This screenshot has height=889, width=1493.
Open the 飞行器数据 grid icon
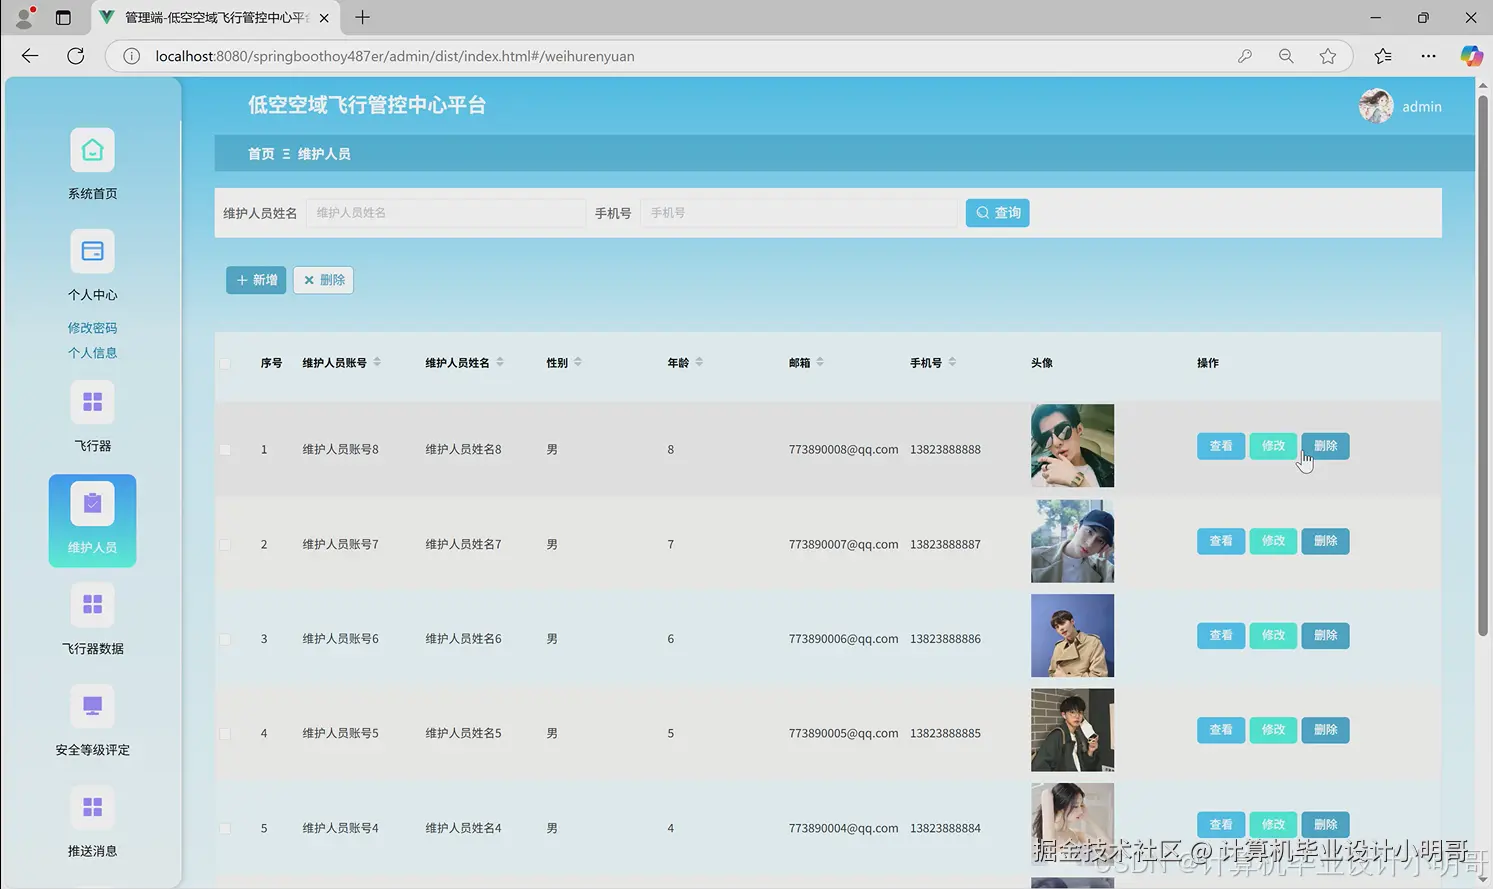(92, 605)
